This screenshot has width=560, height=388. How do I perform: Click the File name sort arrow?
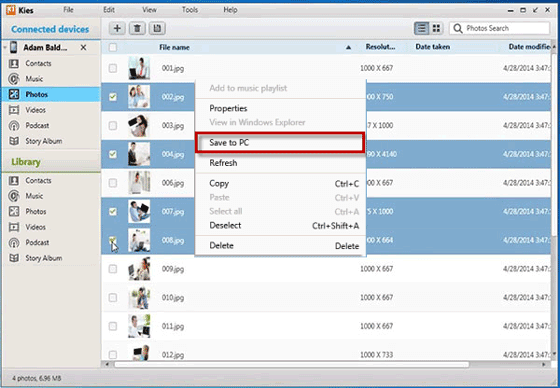[x=349, y=48]
